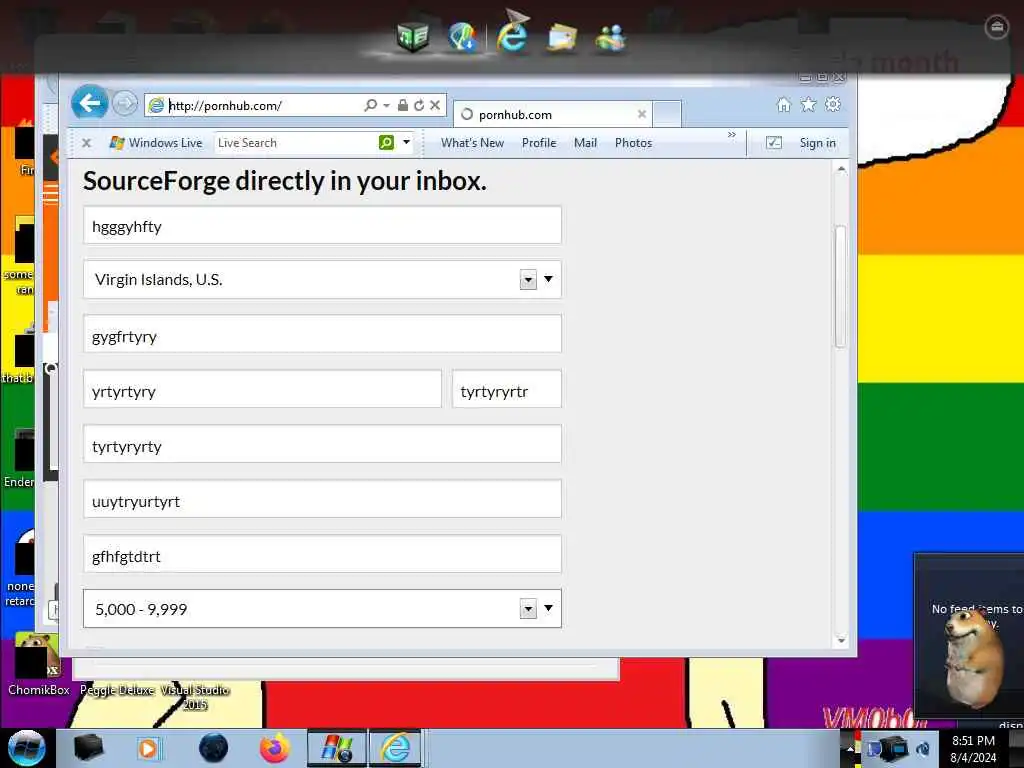1024x768 pixels.
Task: Open Firefox from the taskbar
Action: (x=274, y=748)
